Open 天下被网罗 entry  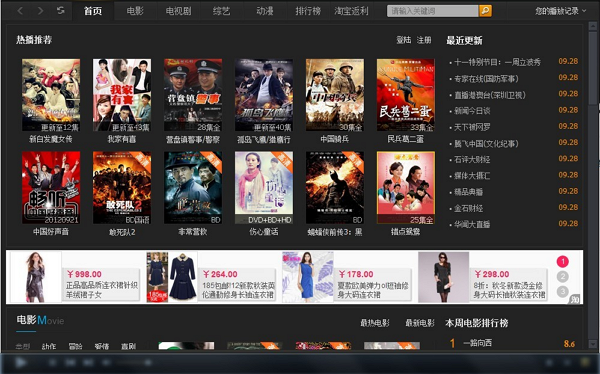point(472,127)
